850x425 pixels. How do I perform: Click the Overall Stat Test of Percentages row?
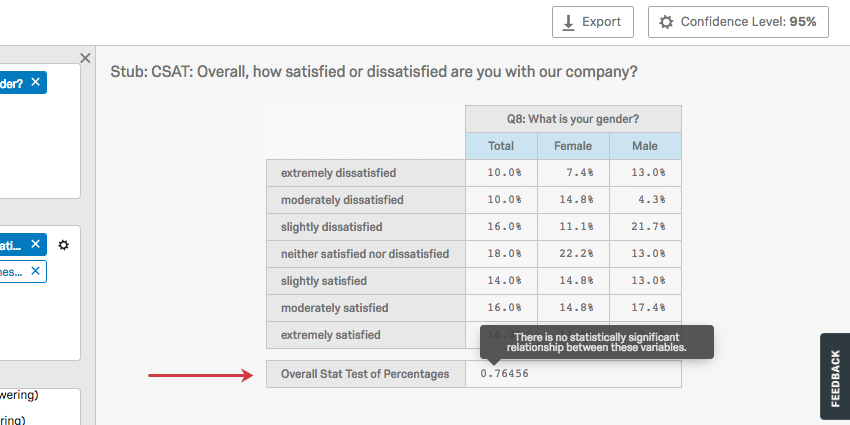click(365, 374)
